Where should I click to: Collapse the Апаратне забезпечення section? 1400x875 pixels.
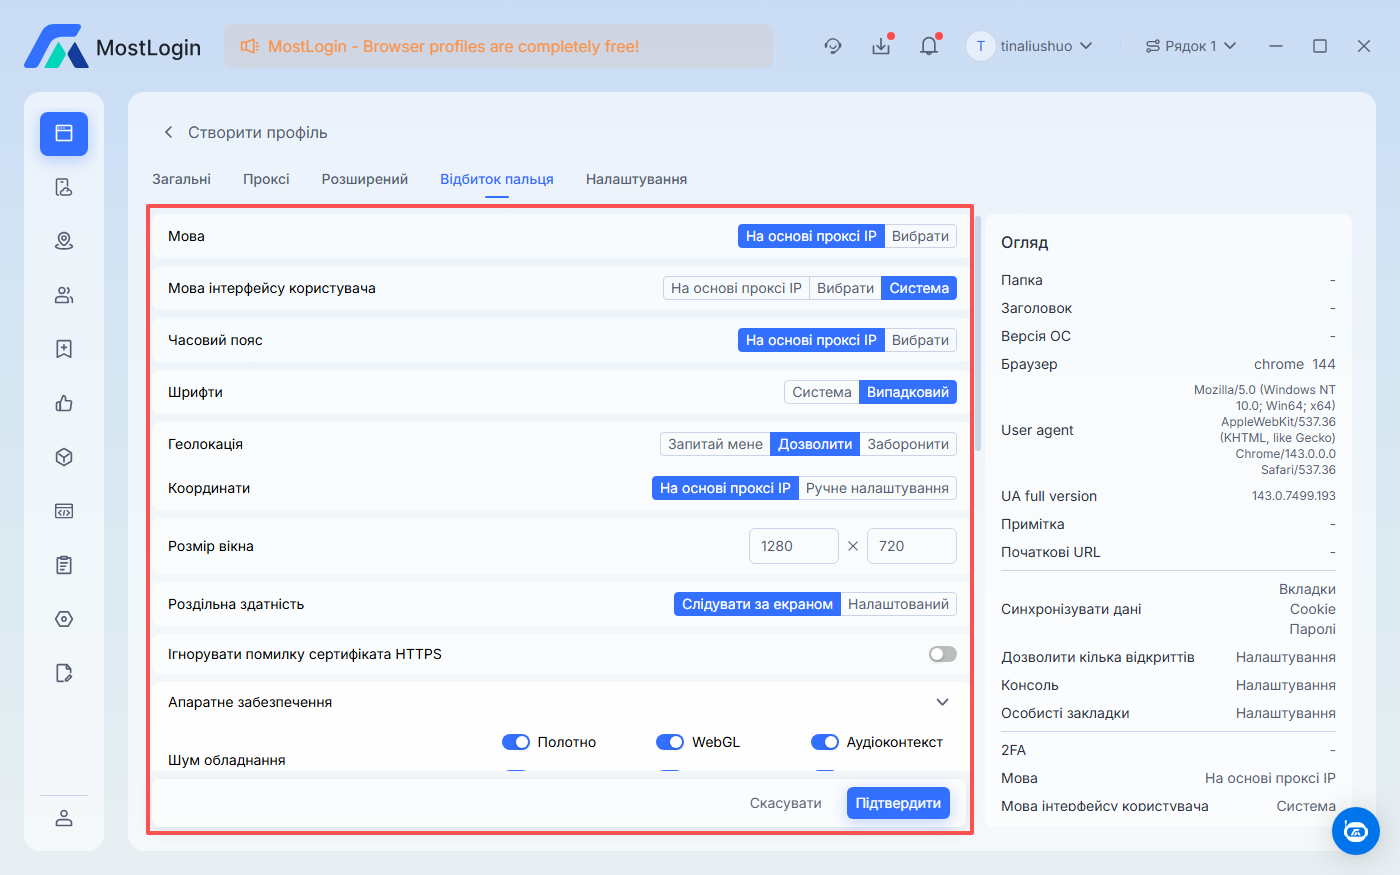[x=942, y=702]
